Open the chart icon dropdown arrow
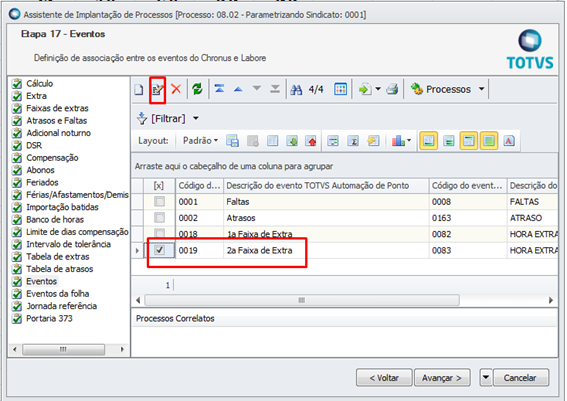The width and height of the screenshot is (567, 401). pos(409,141)
